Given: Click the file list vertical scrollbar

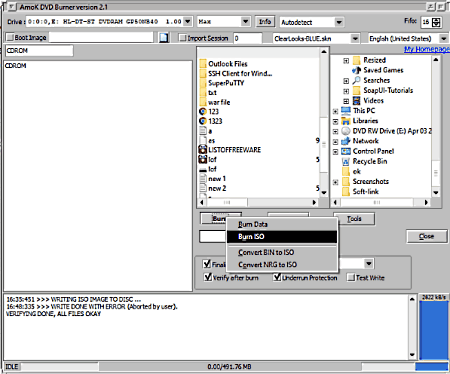Looking at the screenshot, I should coord(324,122).
